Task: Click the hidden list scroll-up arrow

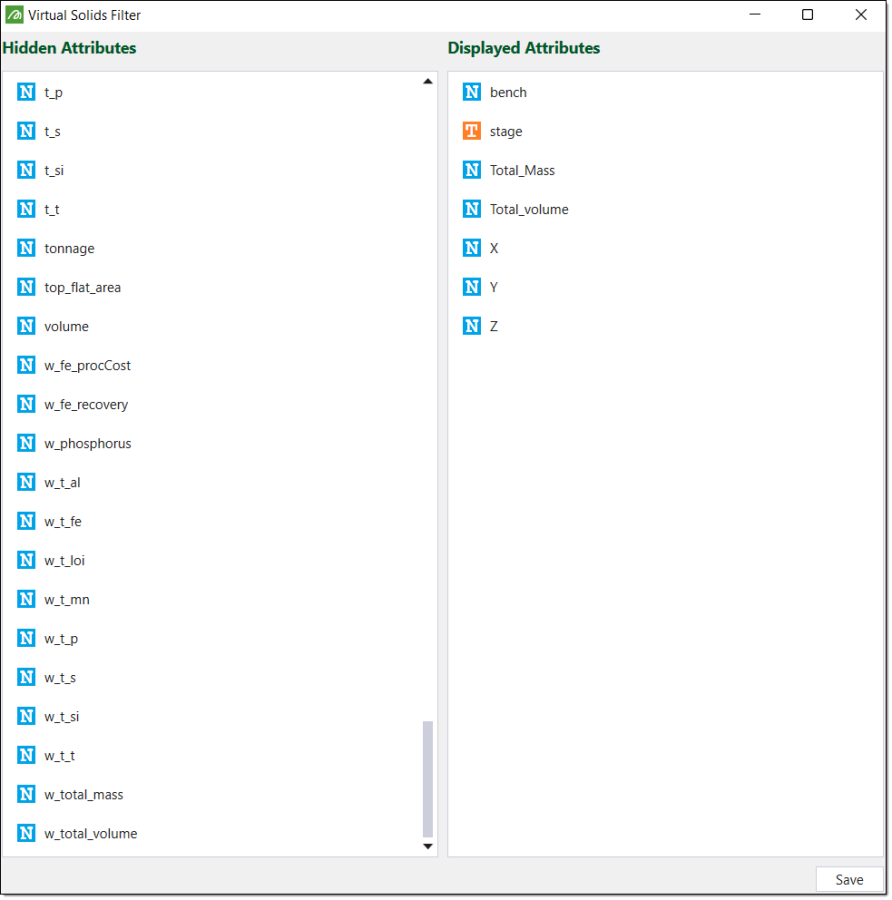Action: point(428,82)
